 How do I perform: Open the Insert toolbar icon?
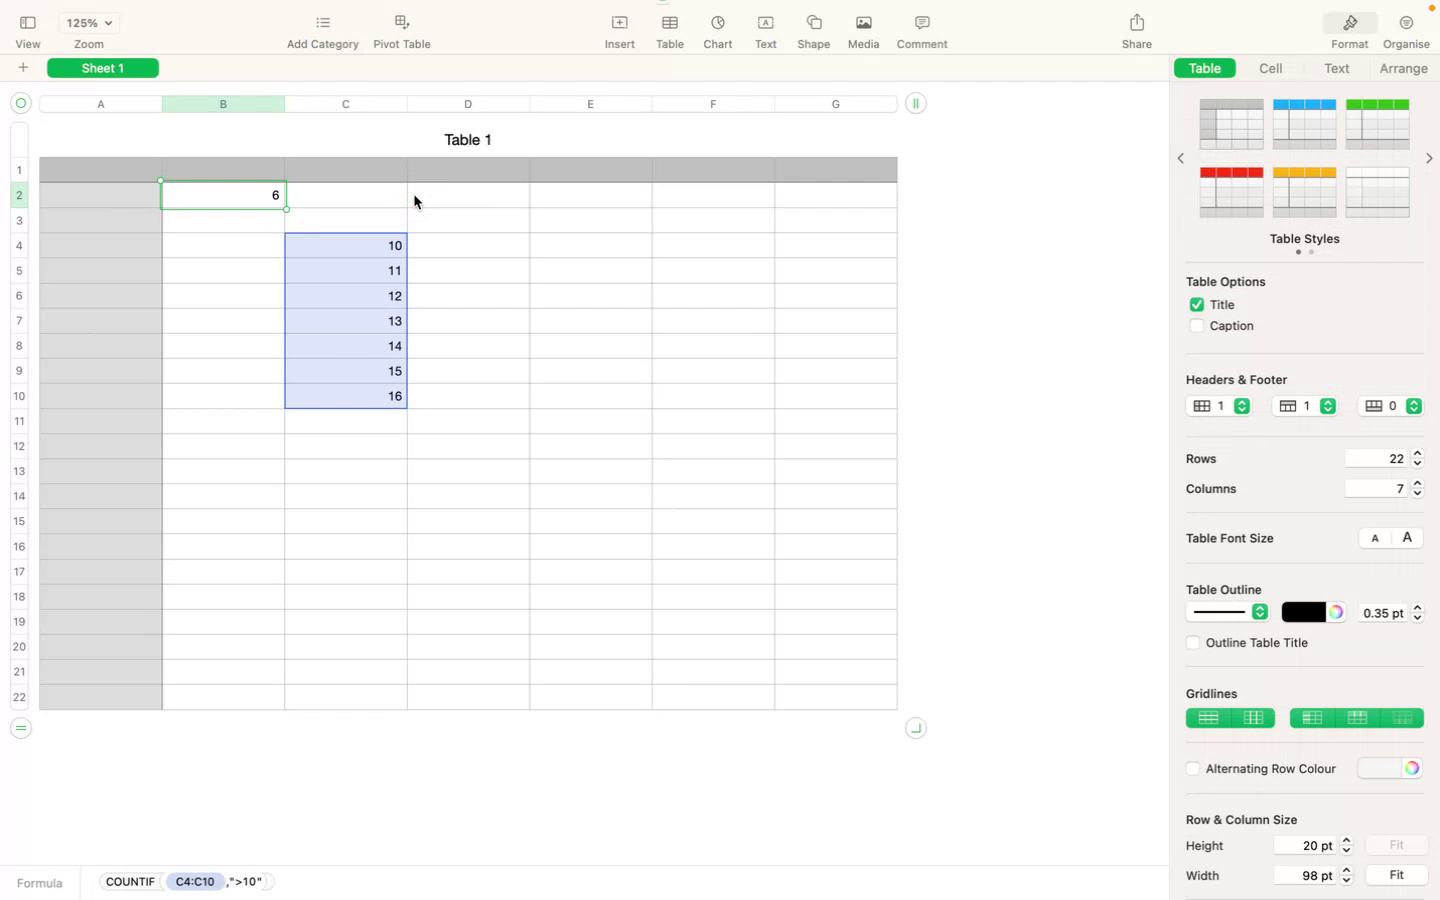pyautogui.click(x=620, y=23)
